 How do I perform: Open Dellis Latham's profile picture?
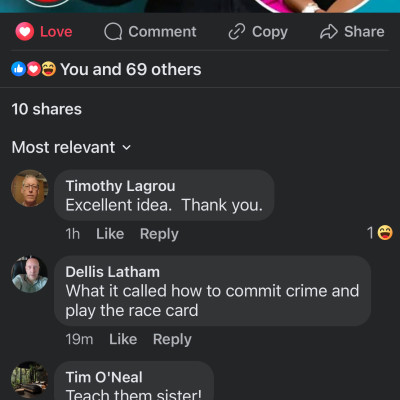[30, 274]
